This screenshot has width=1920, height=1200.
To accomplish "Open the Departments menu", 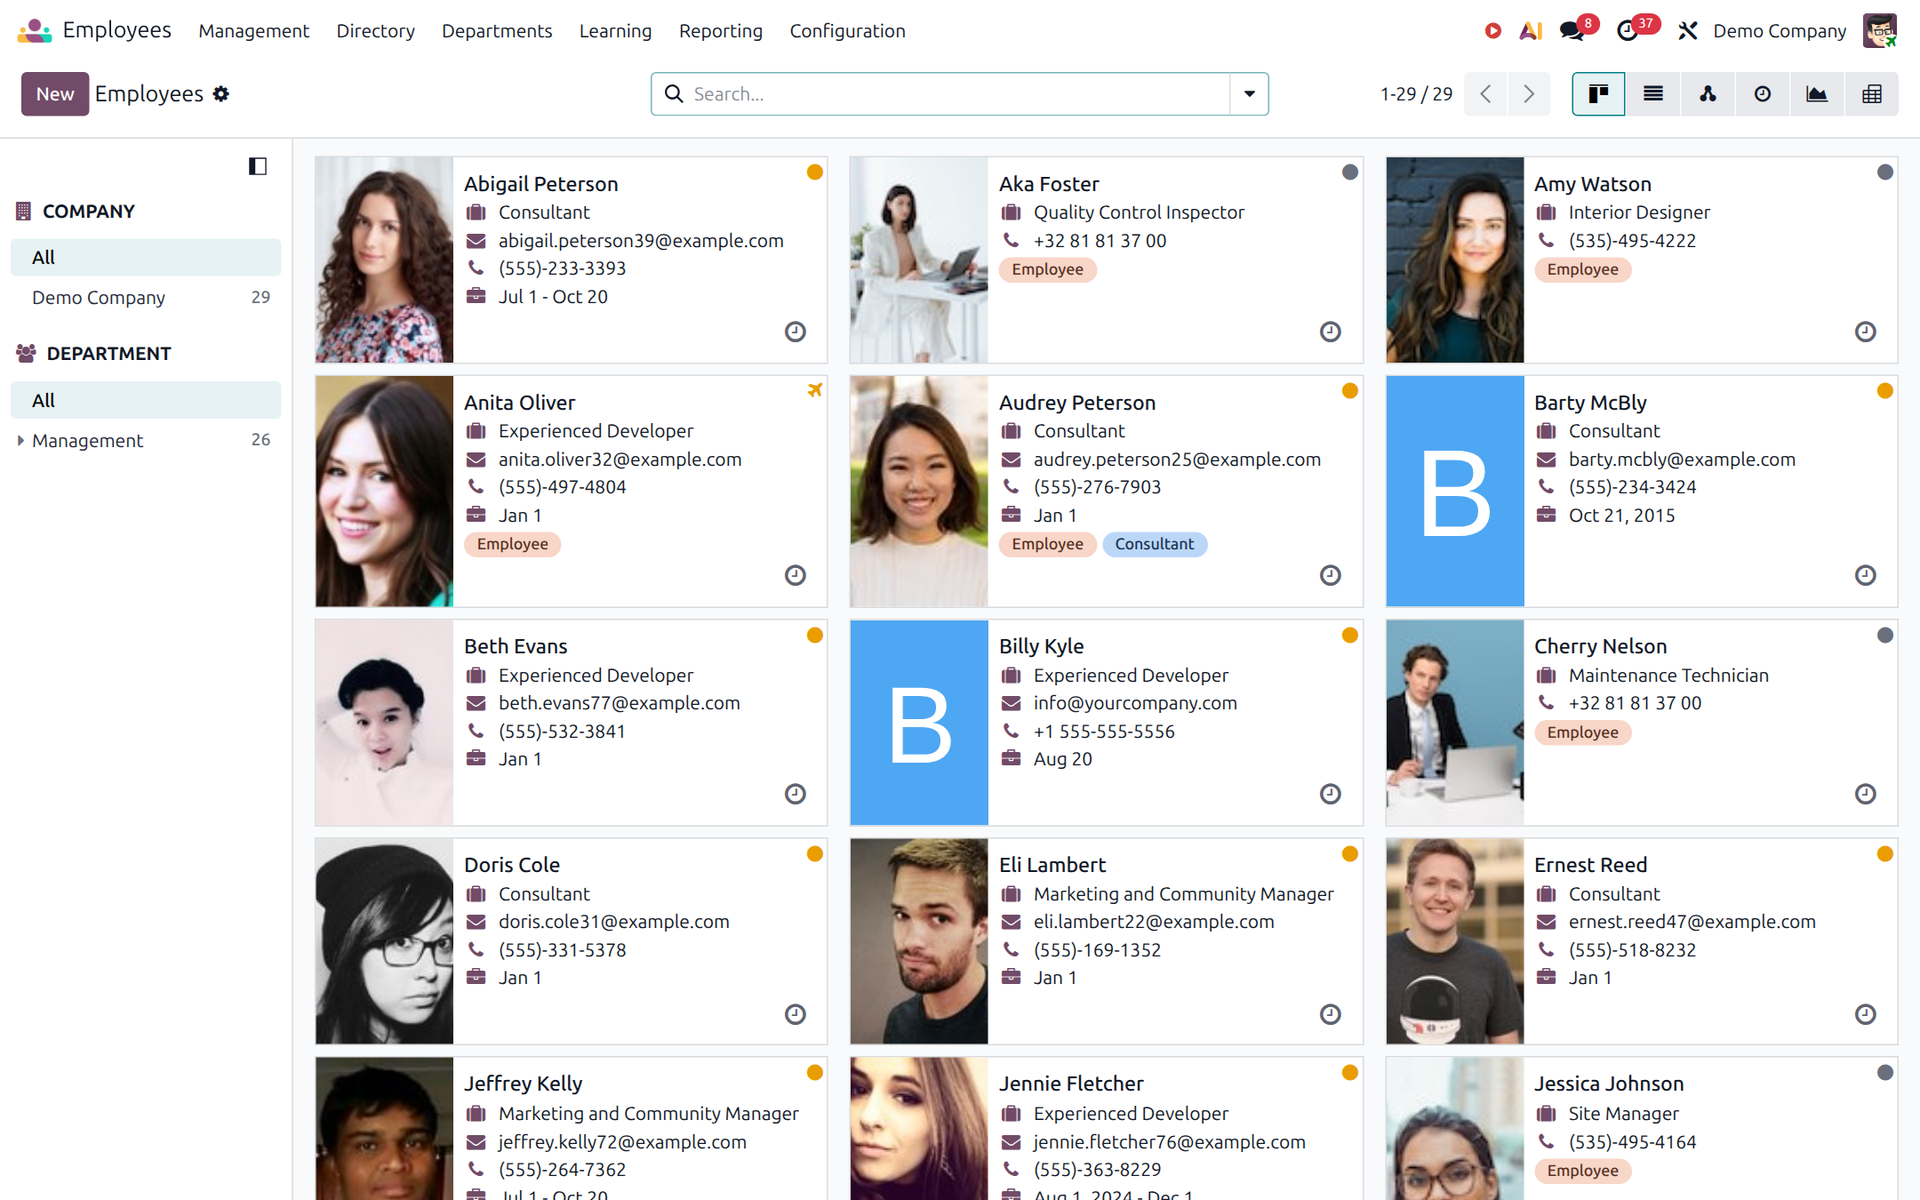I will point(497,31).
